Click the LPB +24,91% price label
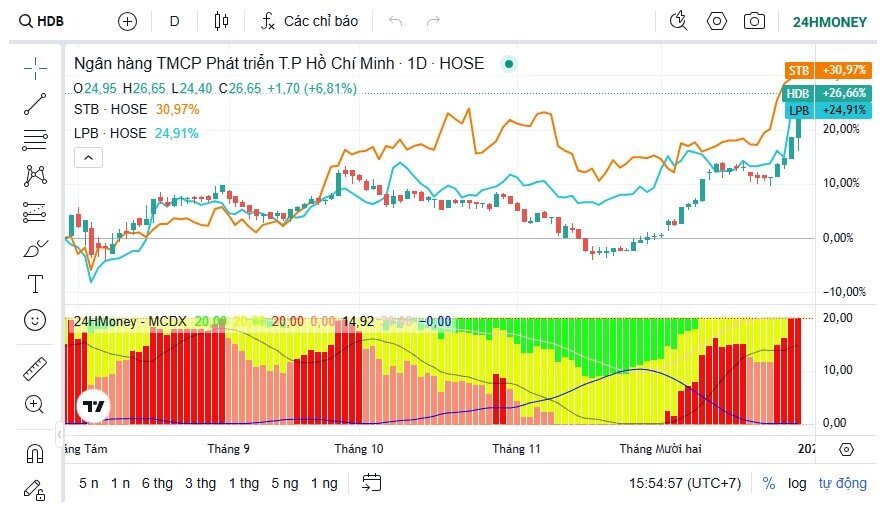 [x=828, y=110]
